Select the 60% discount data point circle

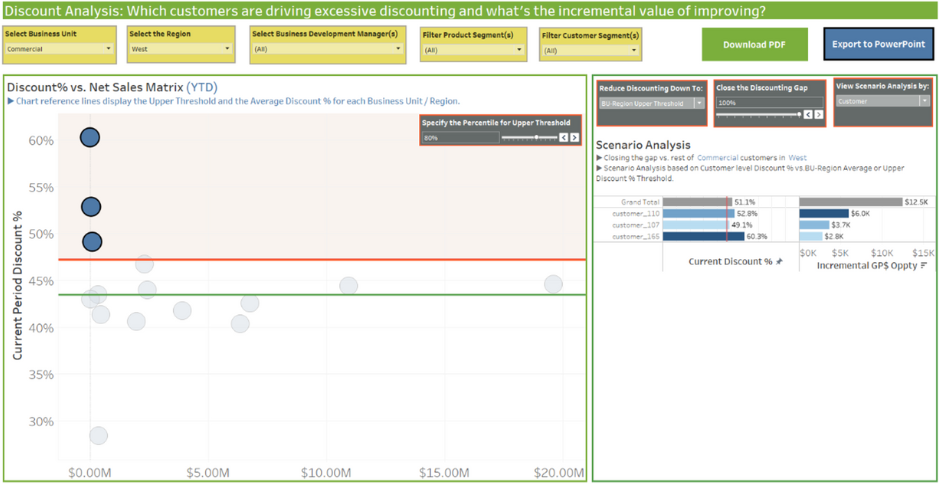[90, 138]
